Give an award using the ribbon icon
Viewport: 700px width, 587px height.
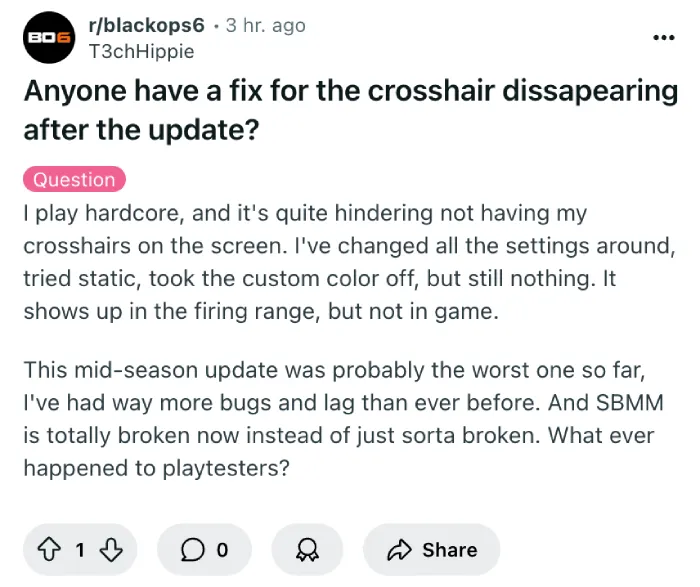[307, 550]
